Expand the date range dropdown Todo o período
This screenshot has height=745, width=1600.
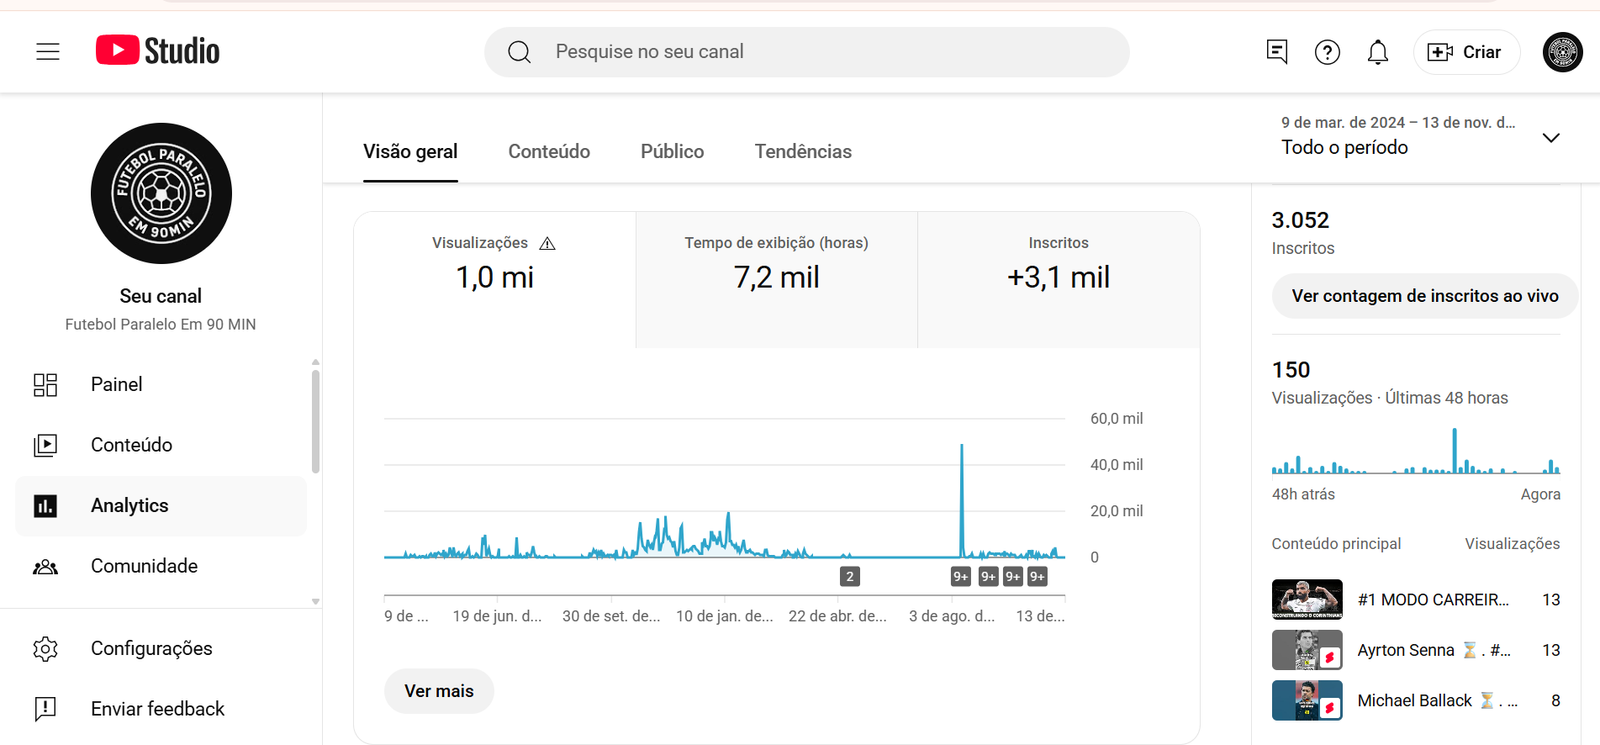[1551, 138]
